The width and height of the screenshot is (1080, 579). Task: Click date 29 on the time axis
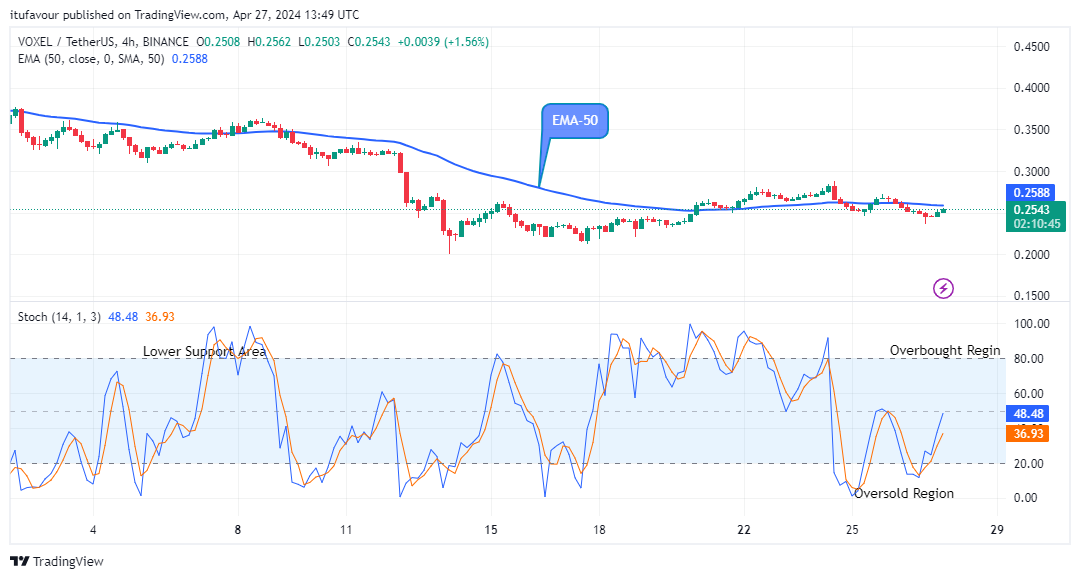tap(997, 529)
